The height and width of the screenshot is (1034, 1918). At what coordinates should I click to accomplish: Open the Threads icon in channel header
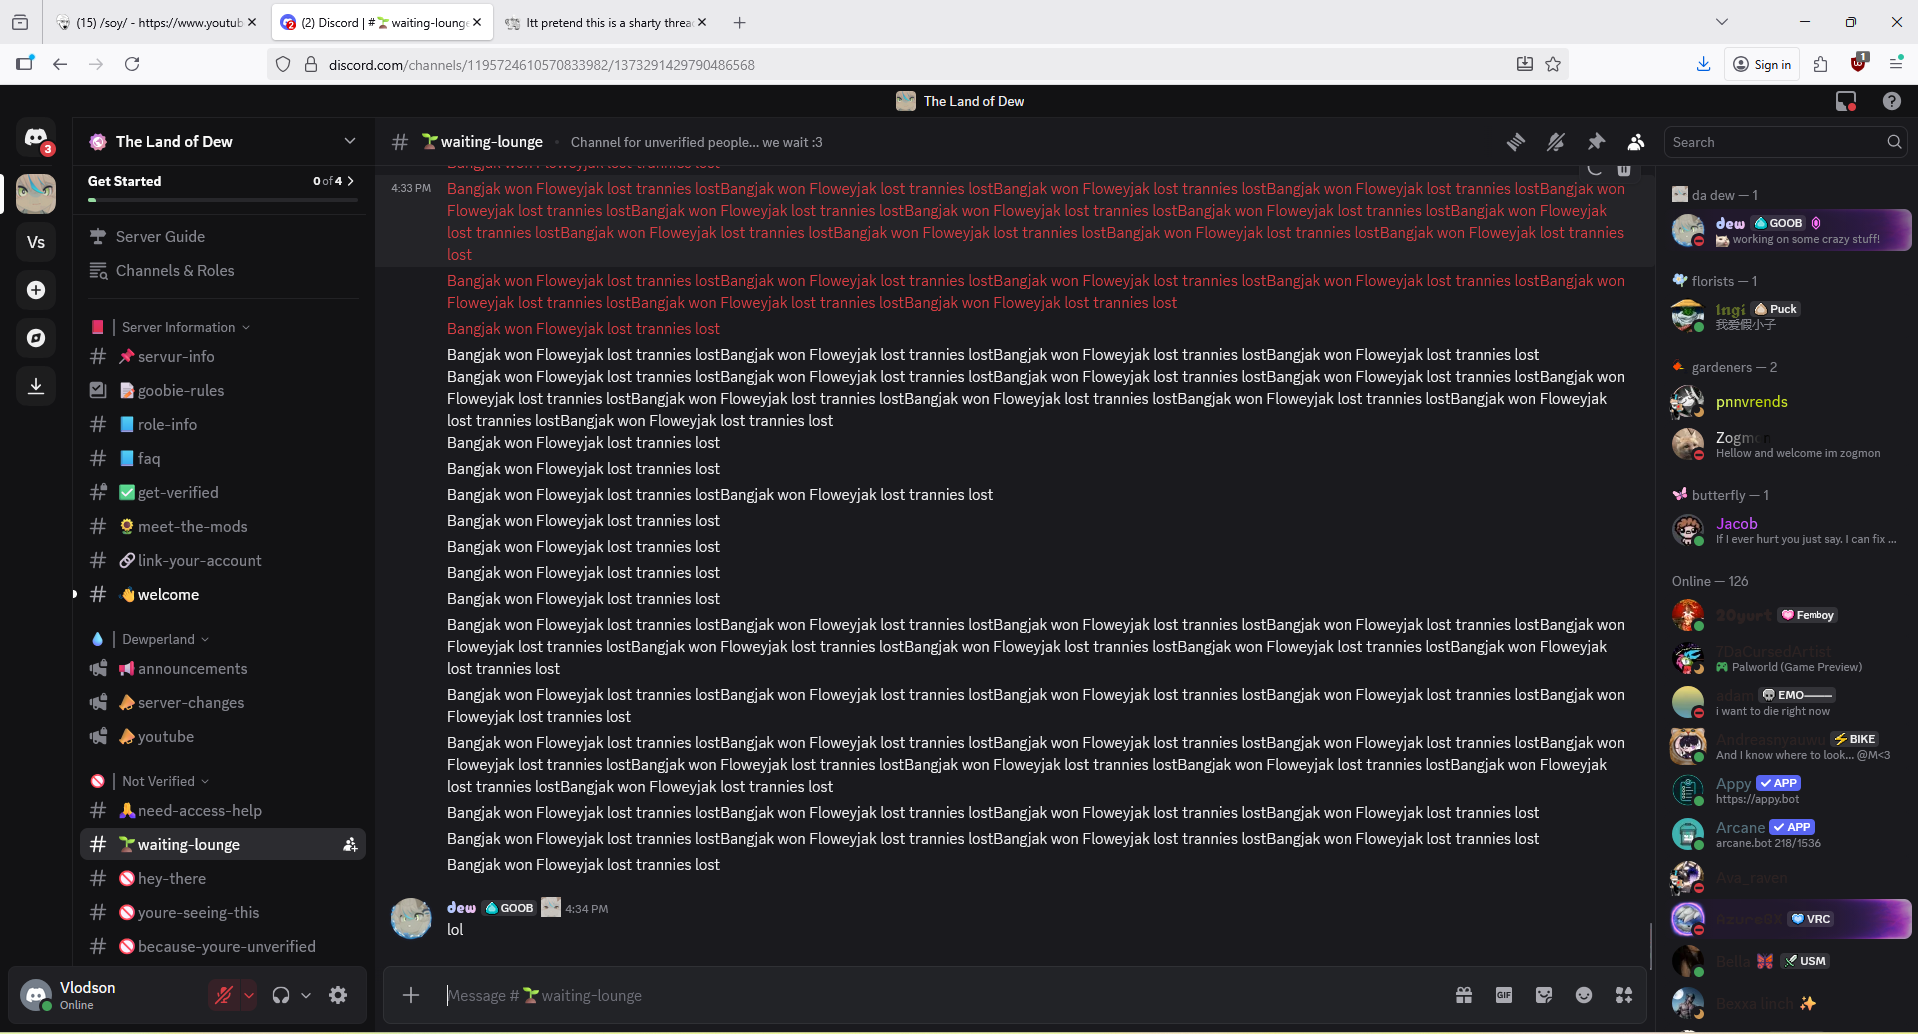1516,142
